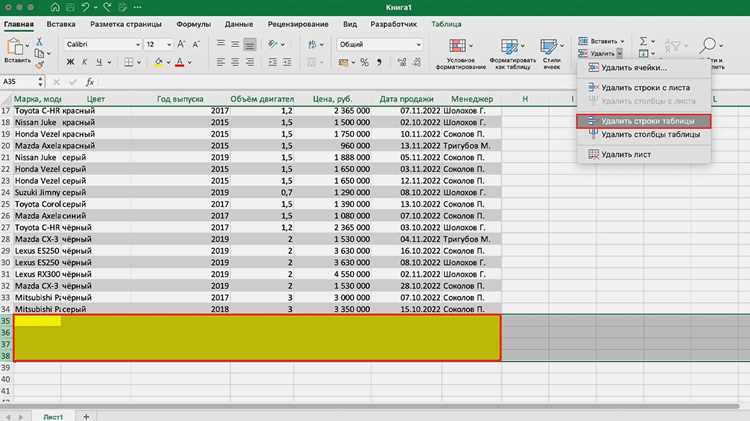This screenshot has height=421, width=750.
Task: Click the currency number format icon
Action: (343, 62)
